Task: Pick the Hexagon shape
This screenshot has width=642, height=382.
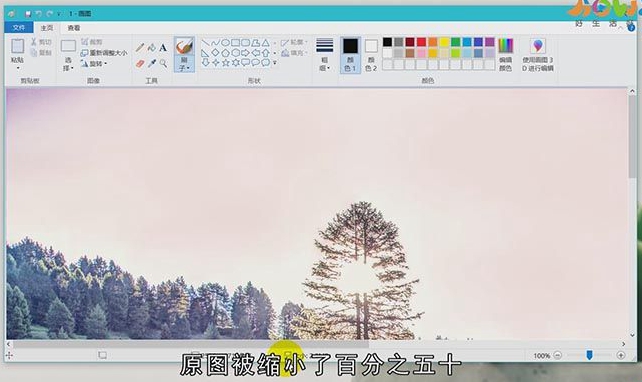Action: (235, 53)
